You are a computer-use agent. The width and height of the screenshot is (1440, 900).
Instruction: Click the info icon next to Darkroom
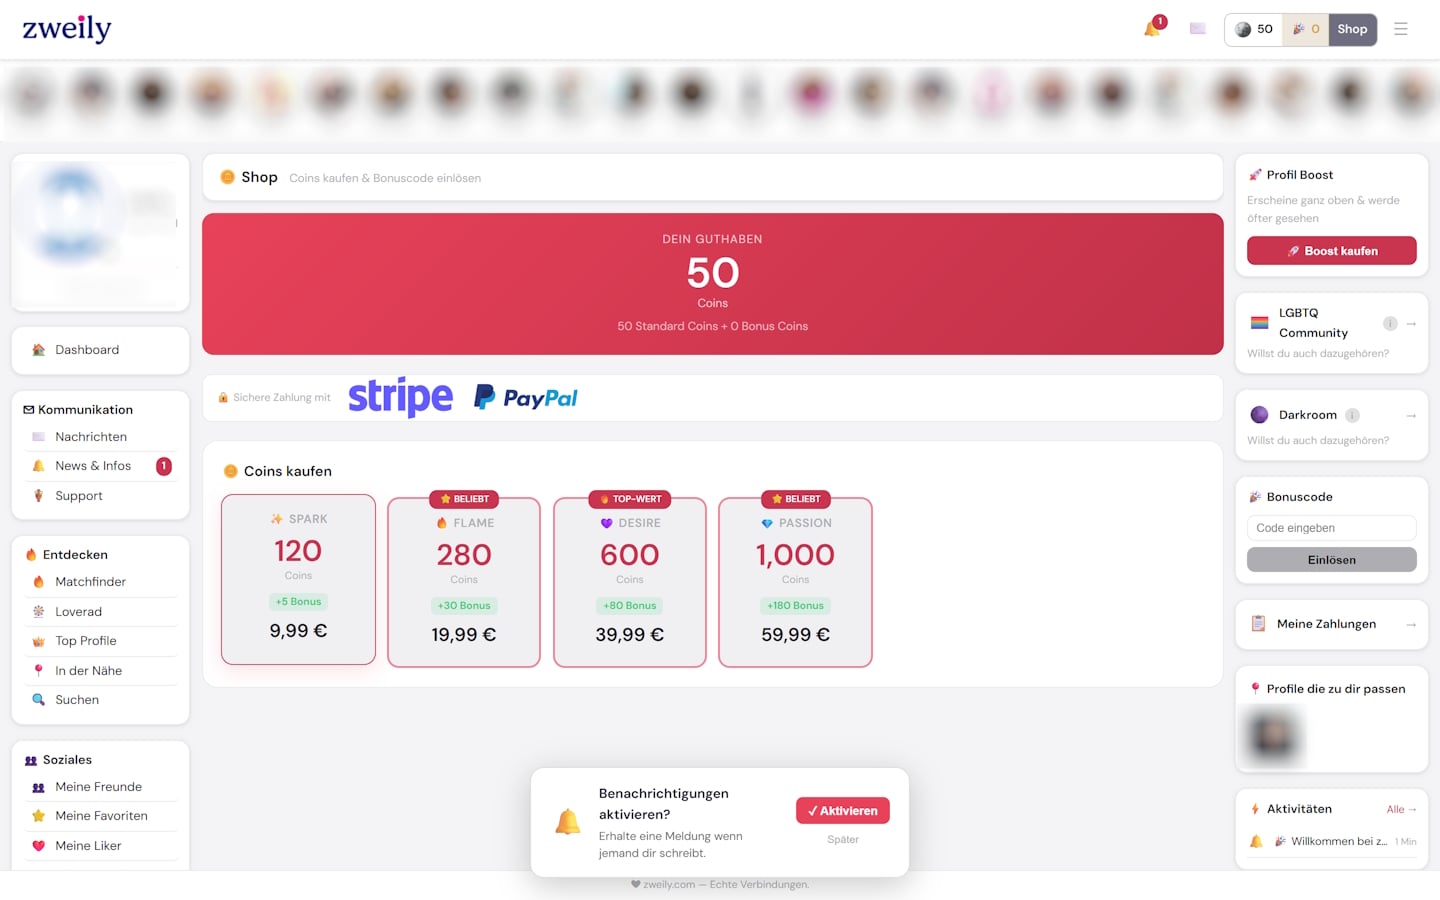coord(1352,415)
